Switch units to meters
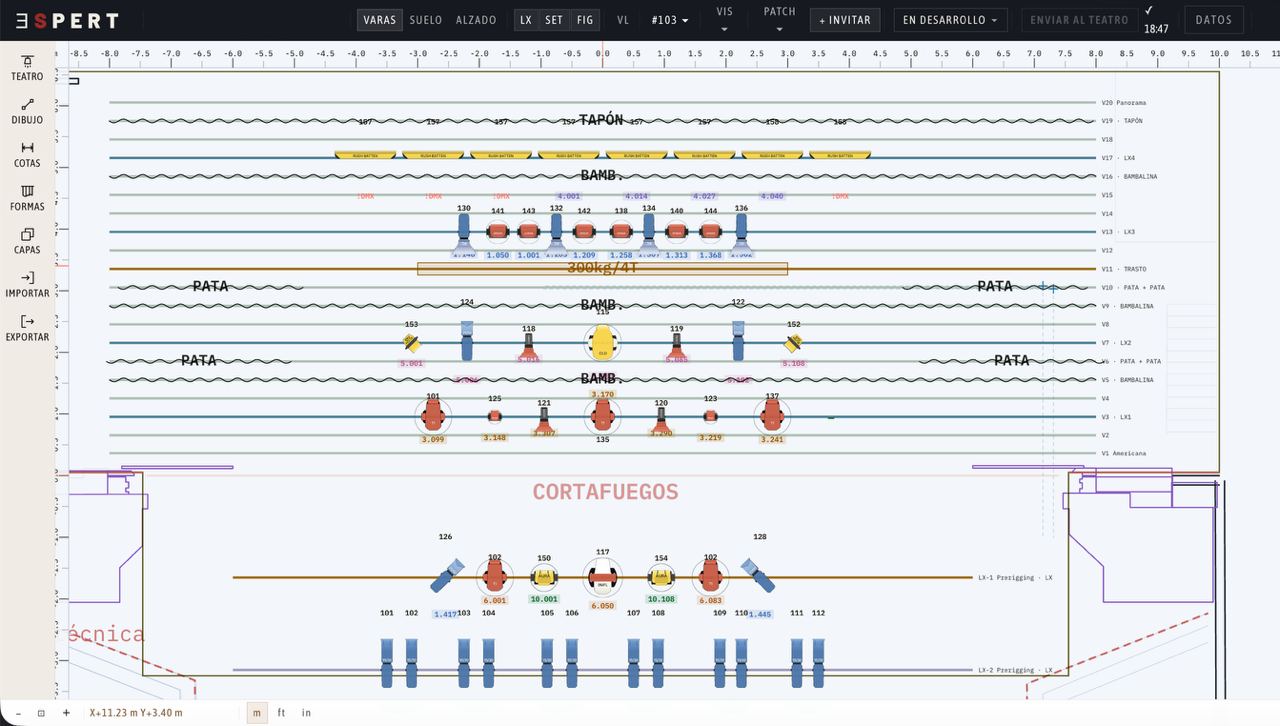Screen dimensions: 1280x726 tap(257, 713)
